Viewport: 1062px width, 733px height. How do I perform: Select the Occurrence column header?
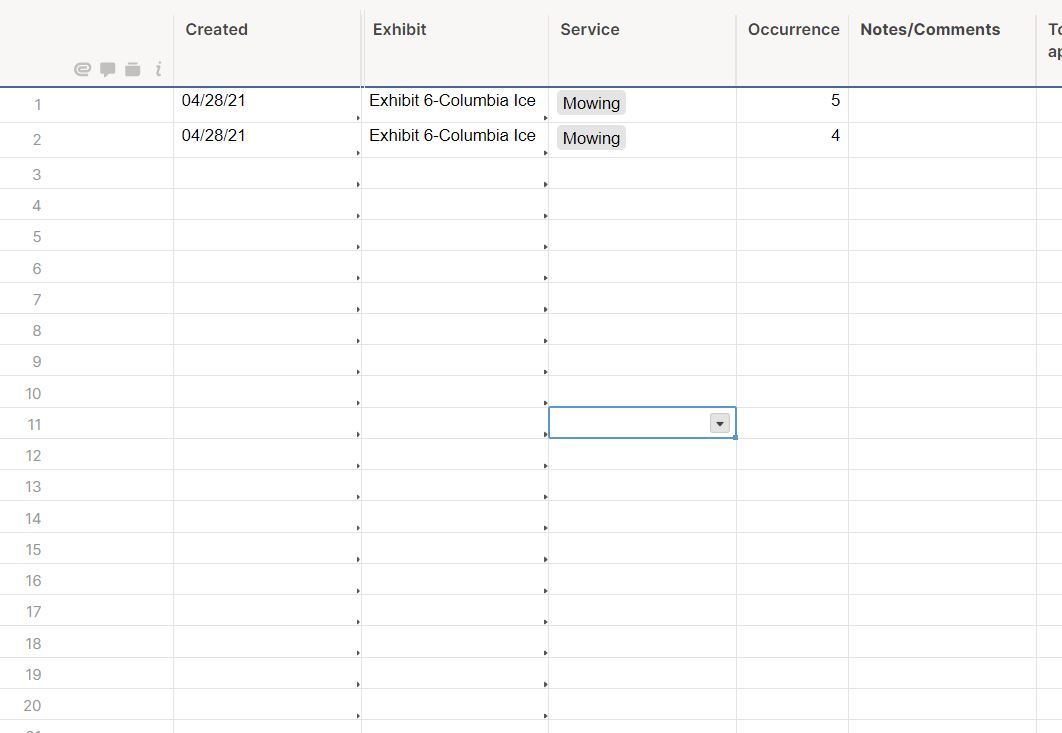[x=793, y=30]
